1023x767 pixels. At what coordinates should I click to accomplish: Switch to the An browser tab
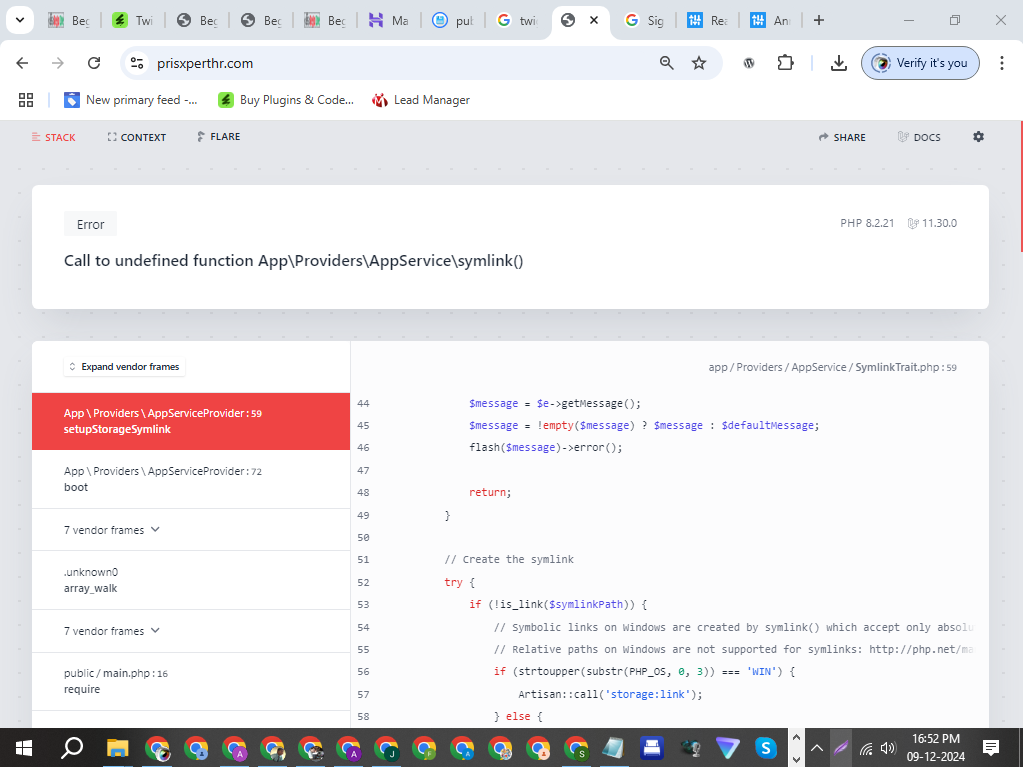[x=771, y=20]
